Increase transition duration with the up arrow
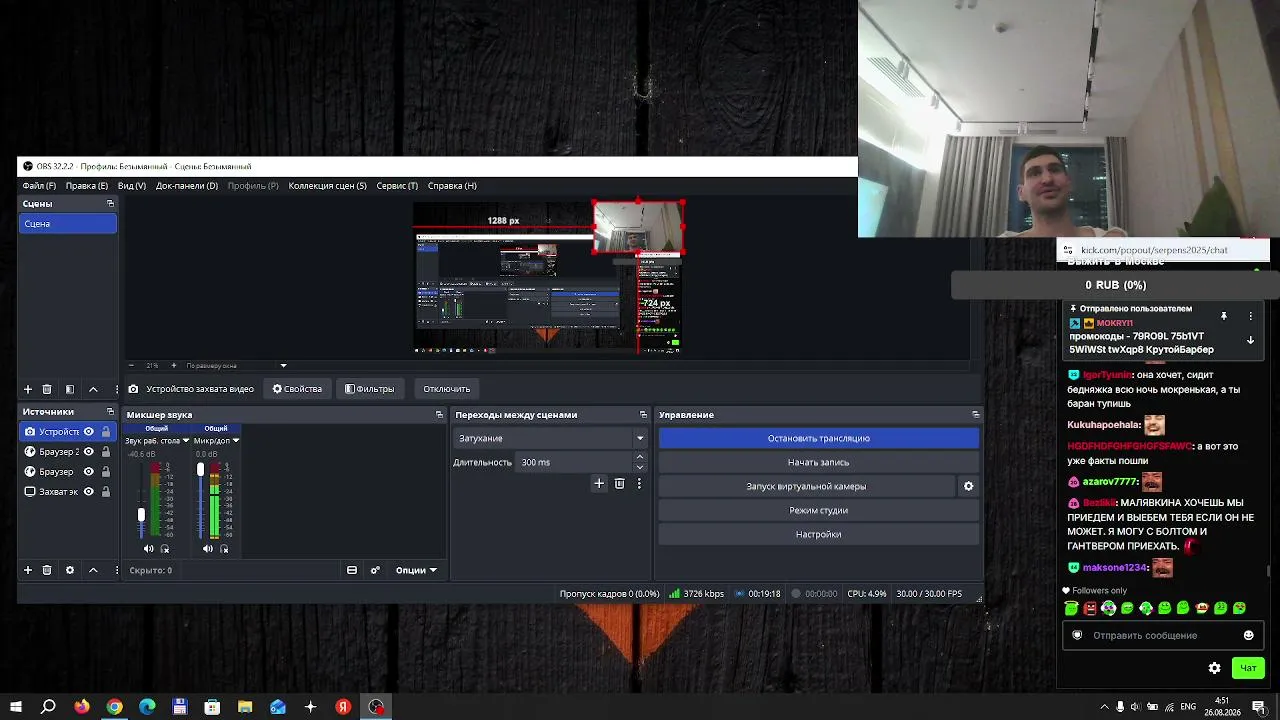1280x720 pixels. tap(640, 457)
